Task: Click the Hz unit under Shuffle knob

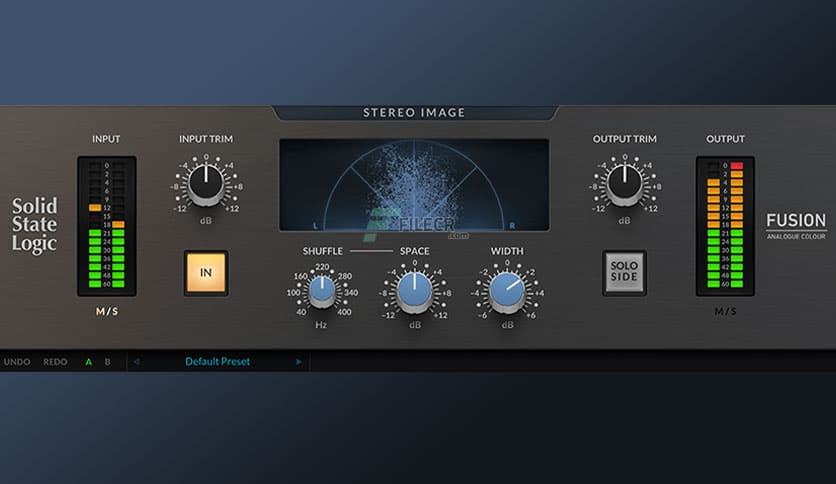Action: [x=321, y=325]
